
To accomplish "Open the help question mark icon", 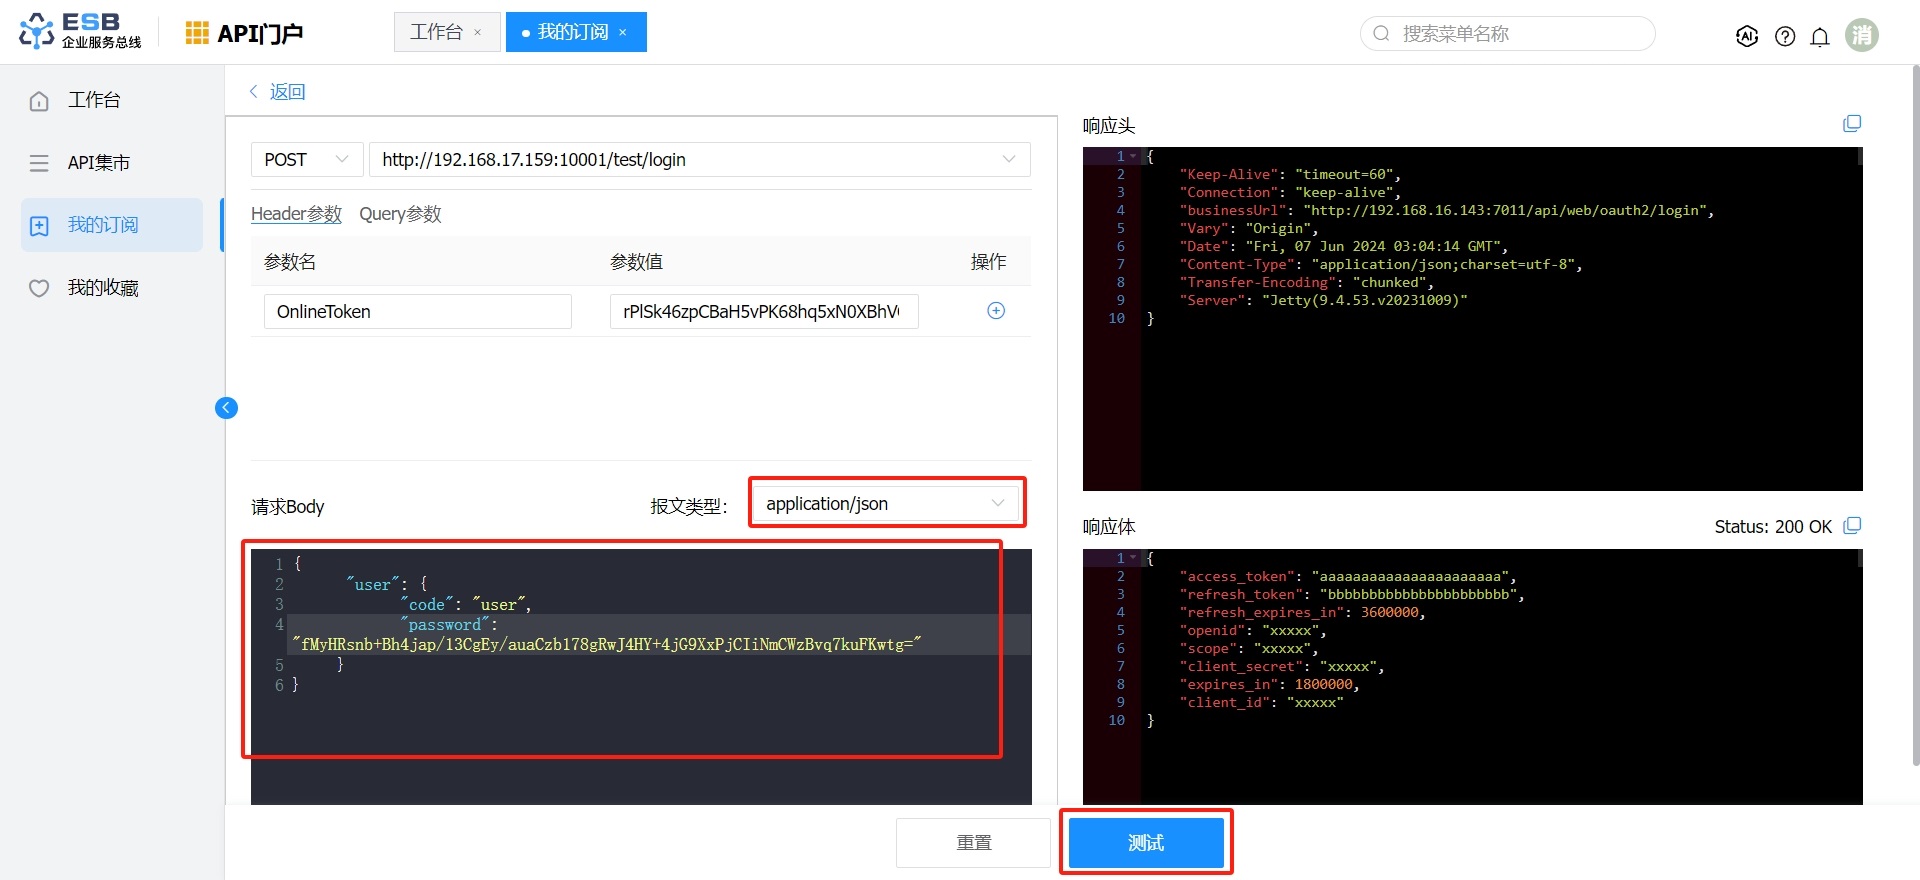I will pos(1785,36).
